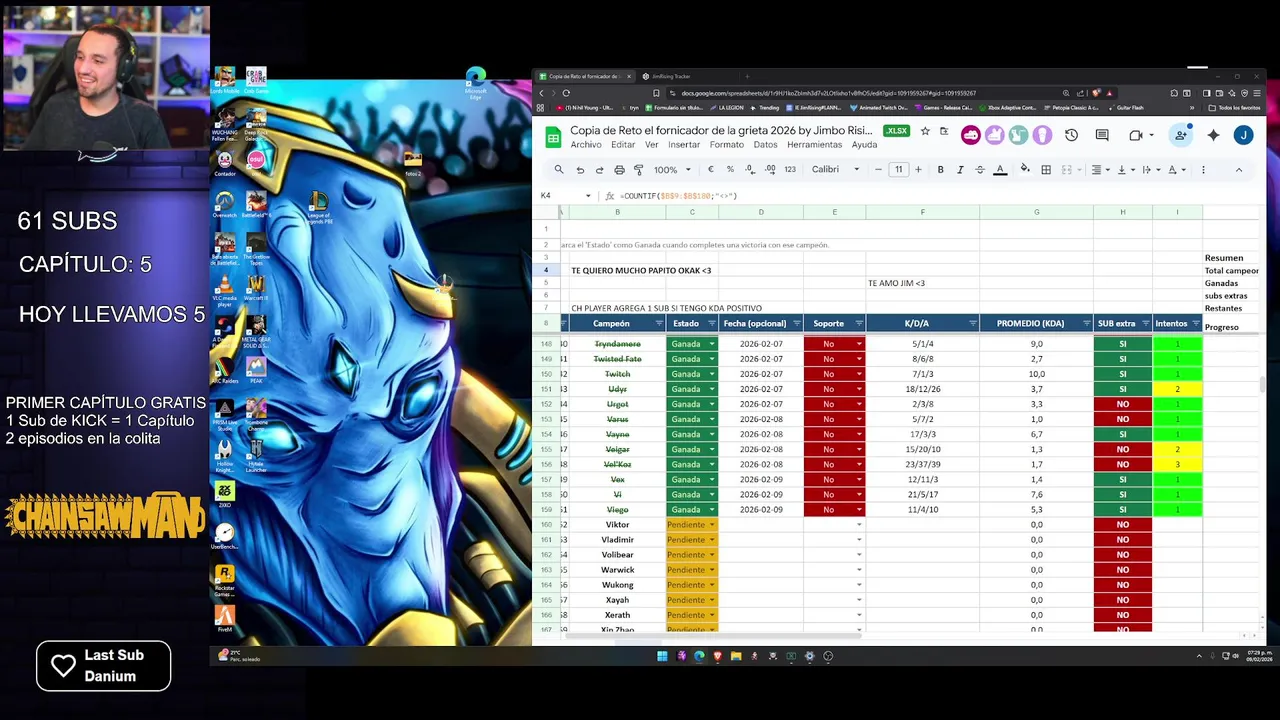Open Soporte dropdown in Twitch row
Screen dimensions: 1280x720
tap(858, 374)
